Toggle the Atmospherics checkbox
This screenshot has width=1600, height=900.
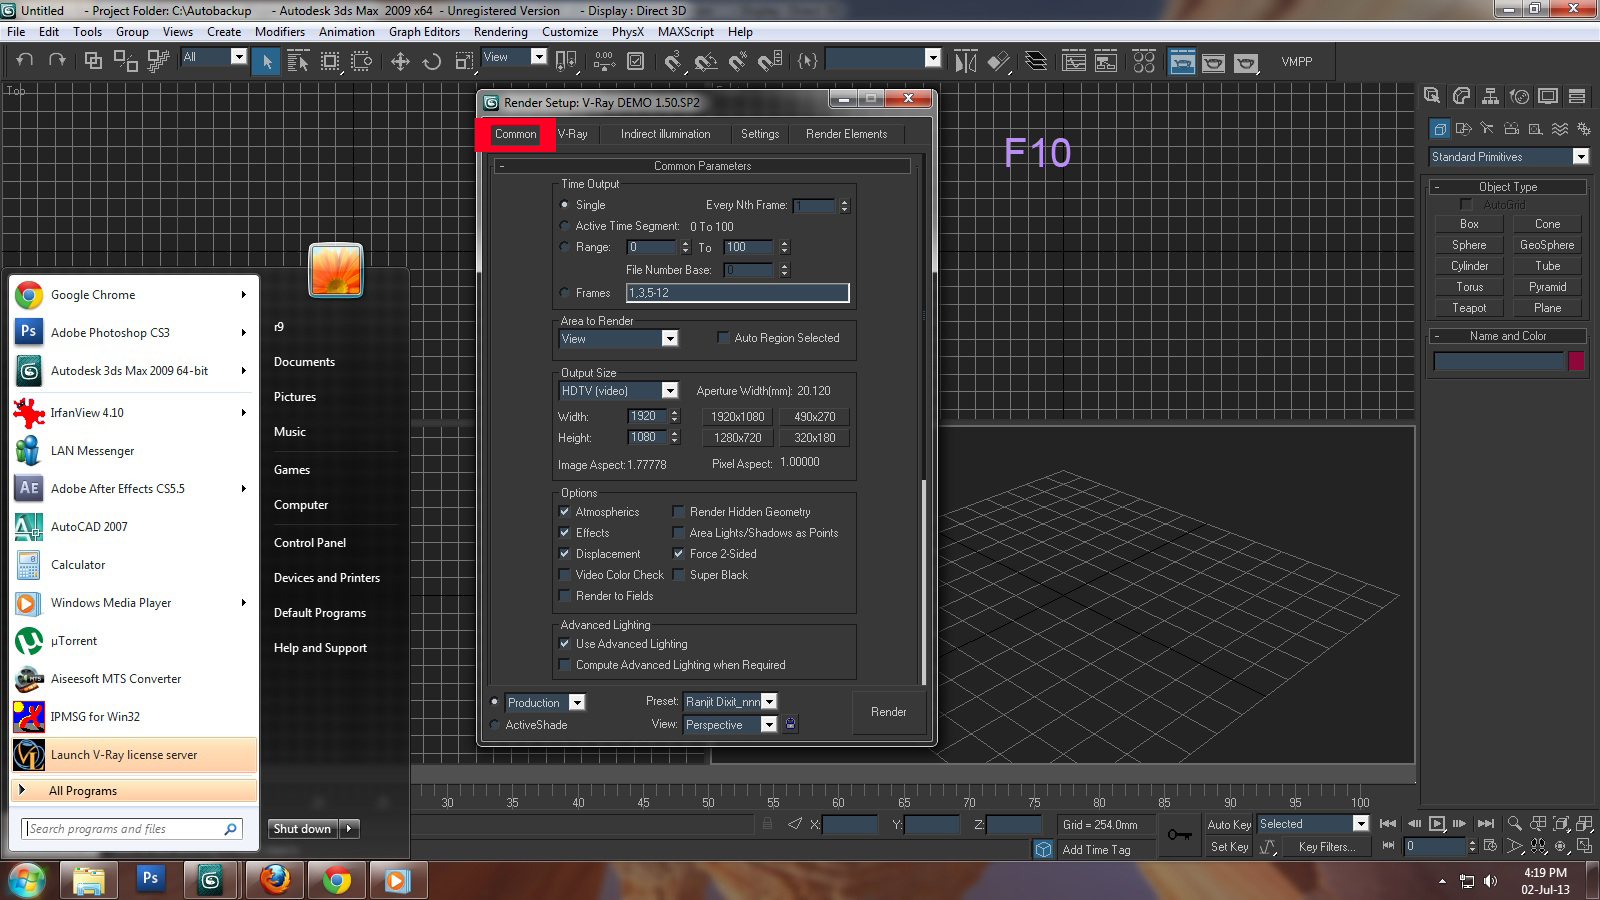565,512
